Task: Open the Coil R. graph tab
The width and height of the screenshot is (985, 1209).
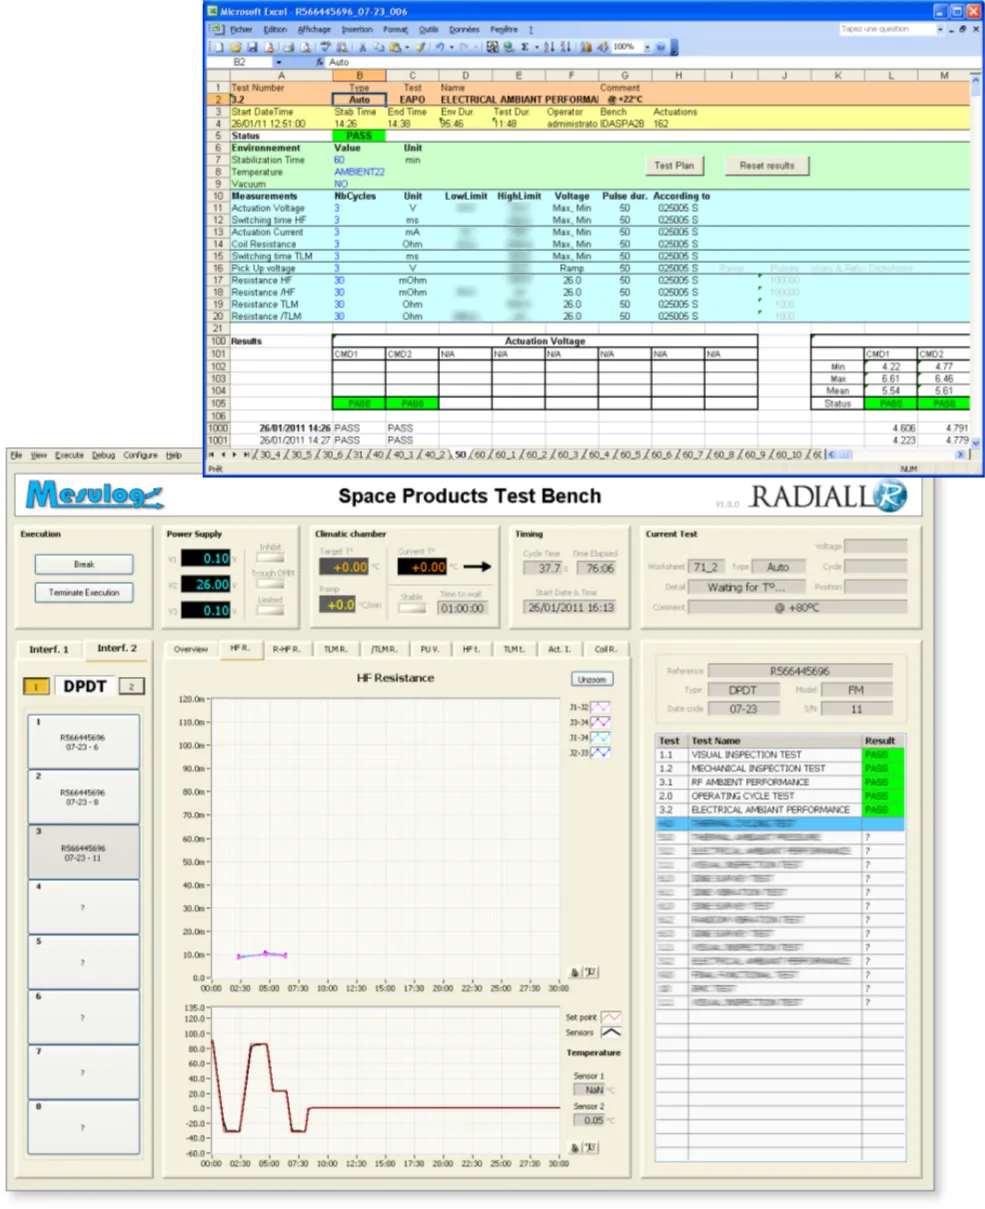Action: pos(605,649)
